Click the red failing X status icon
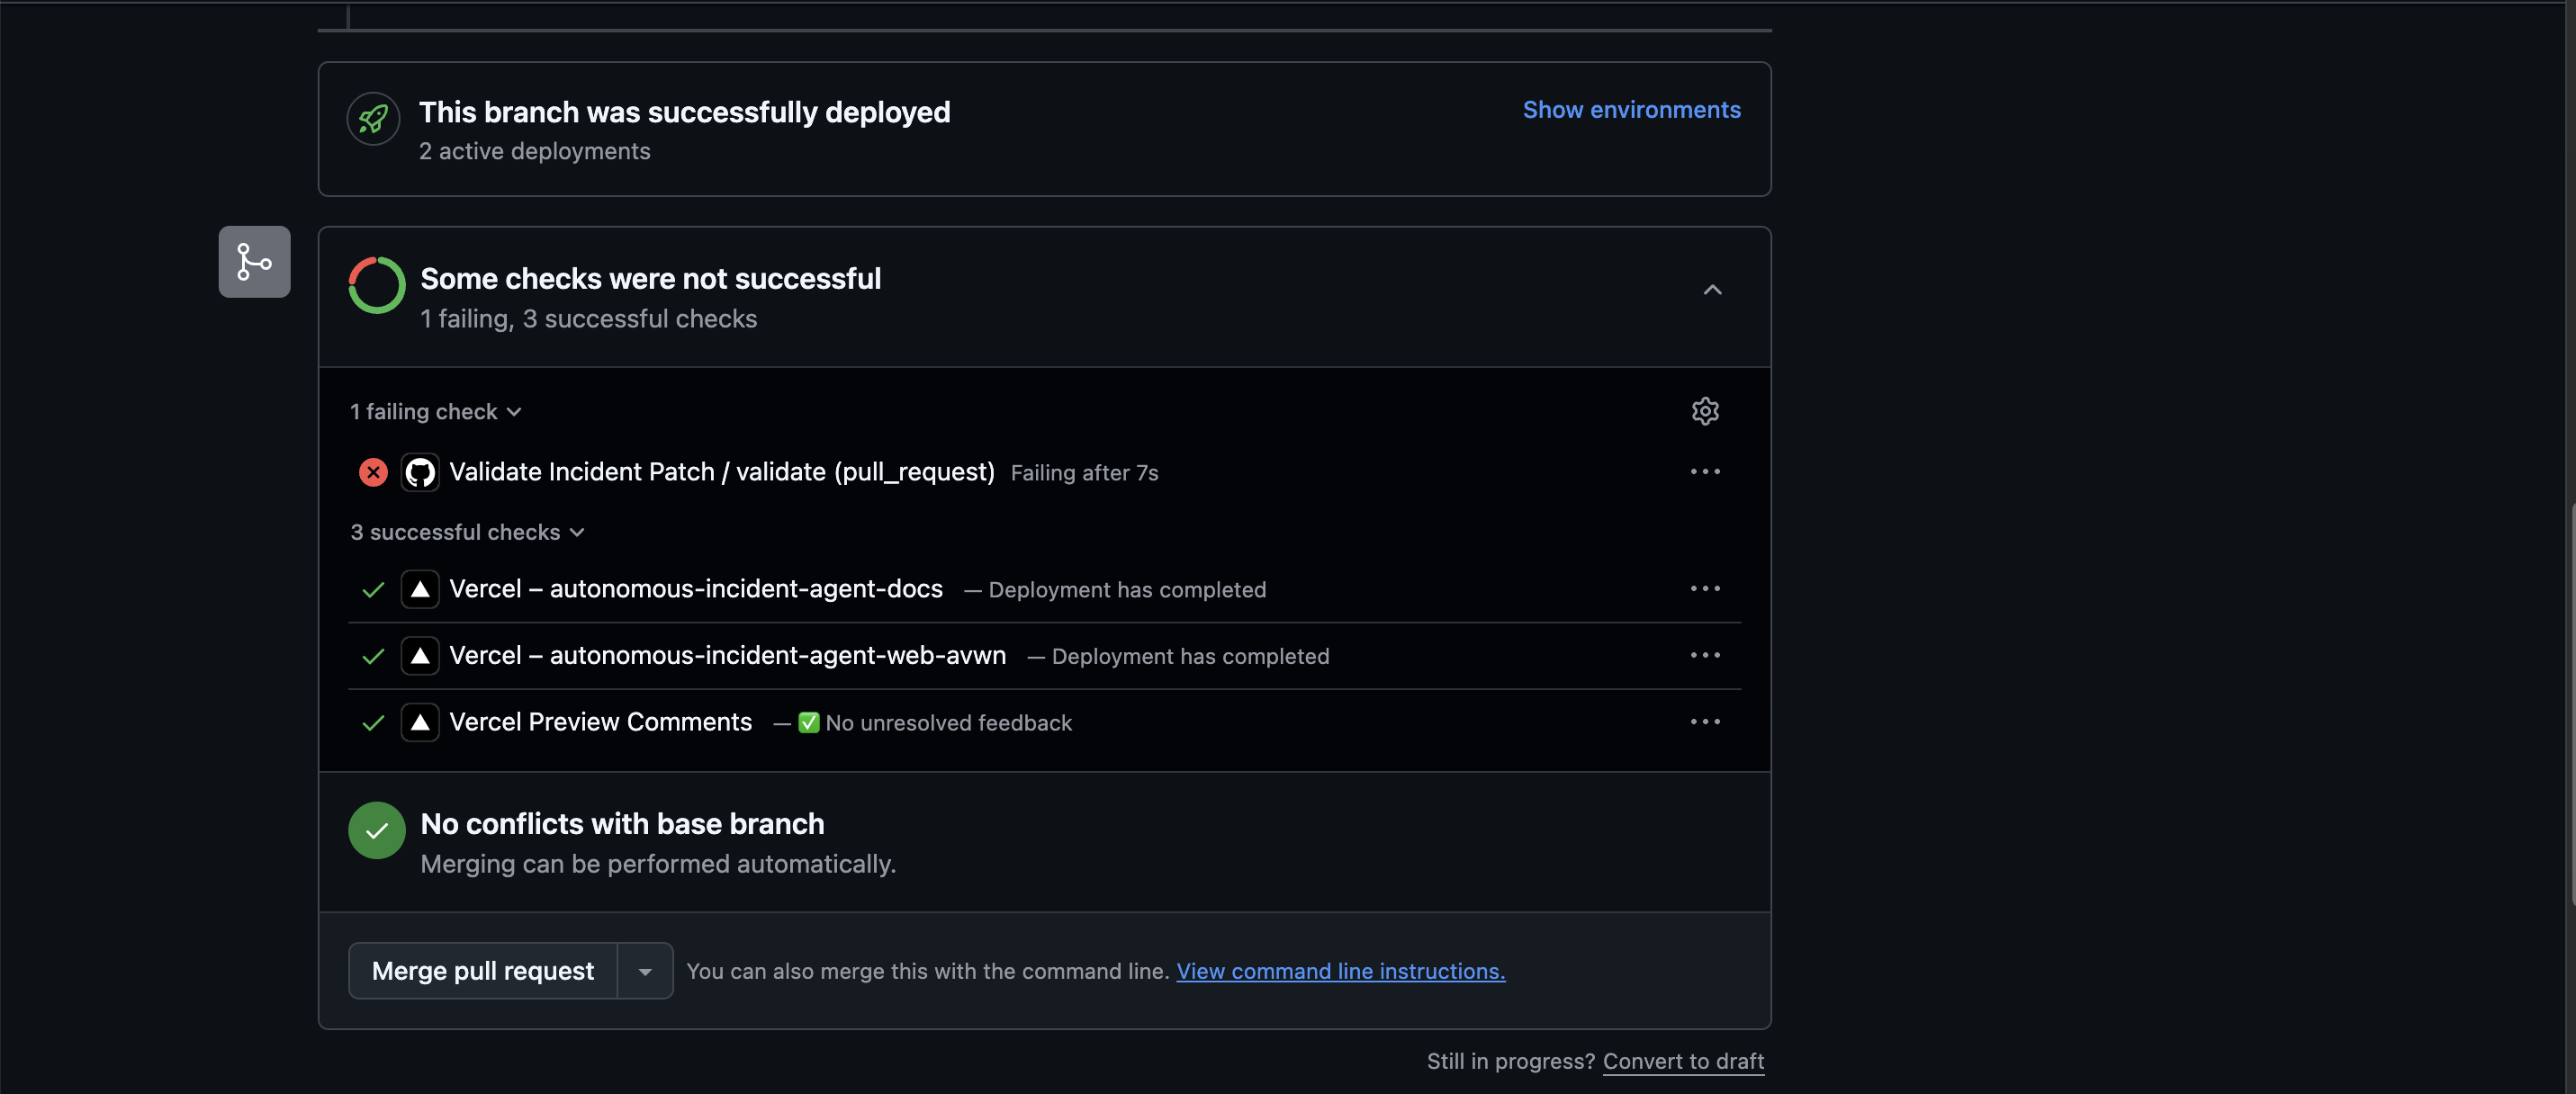 [x=373, y=472]
